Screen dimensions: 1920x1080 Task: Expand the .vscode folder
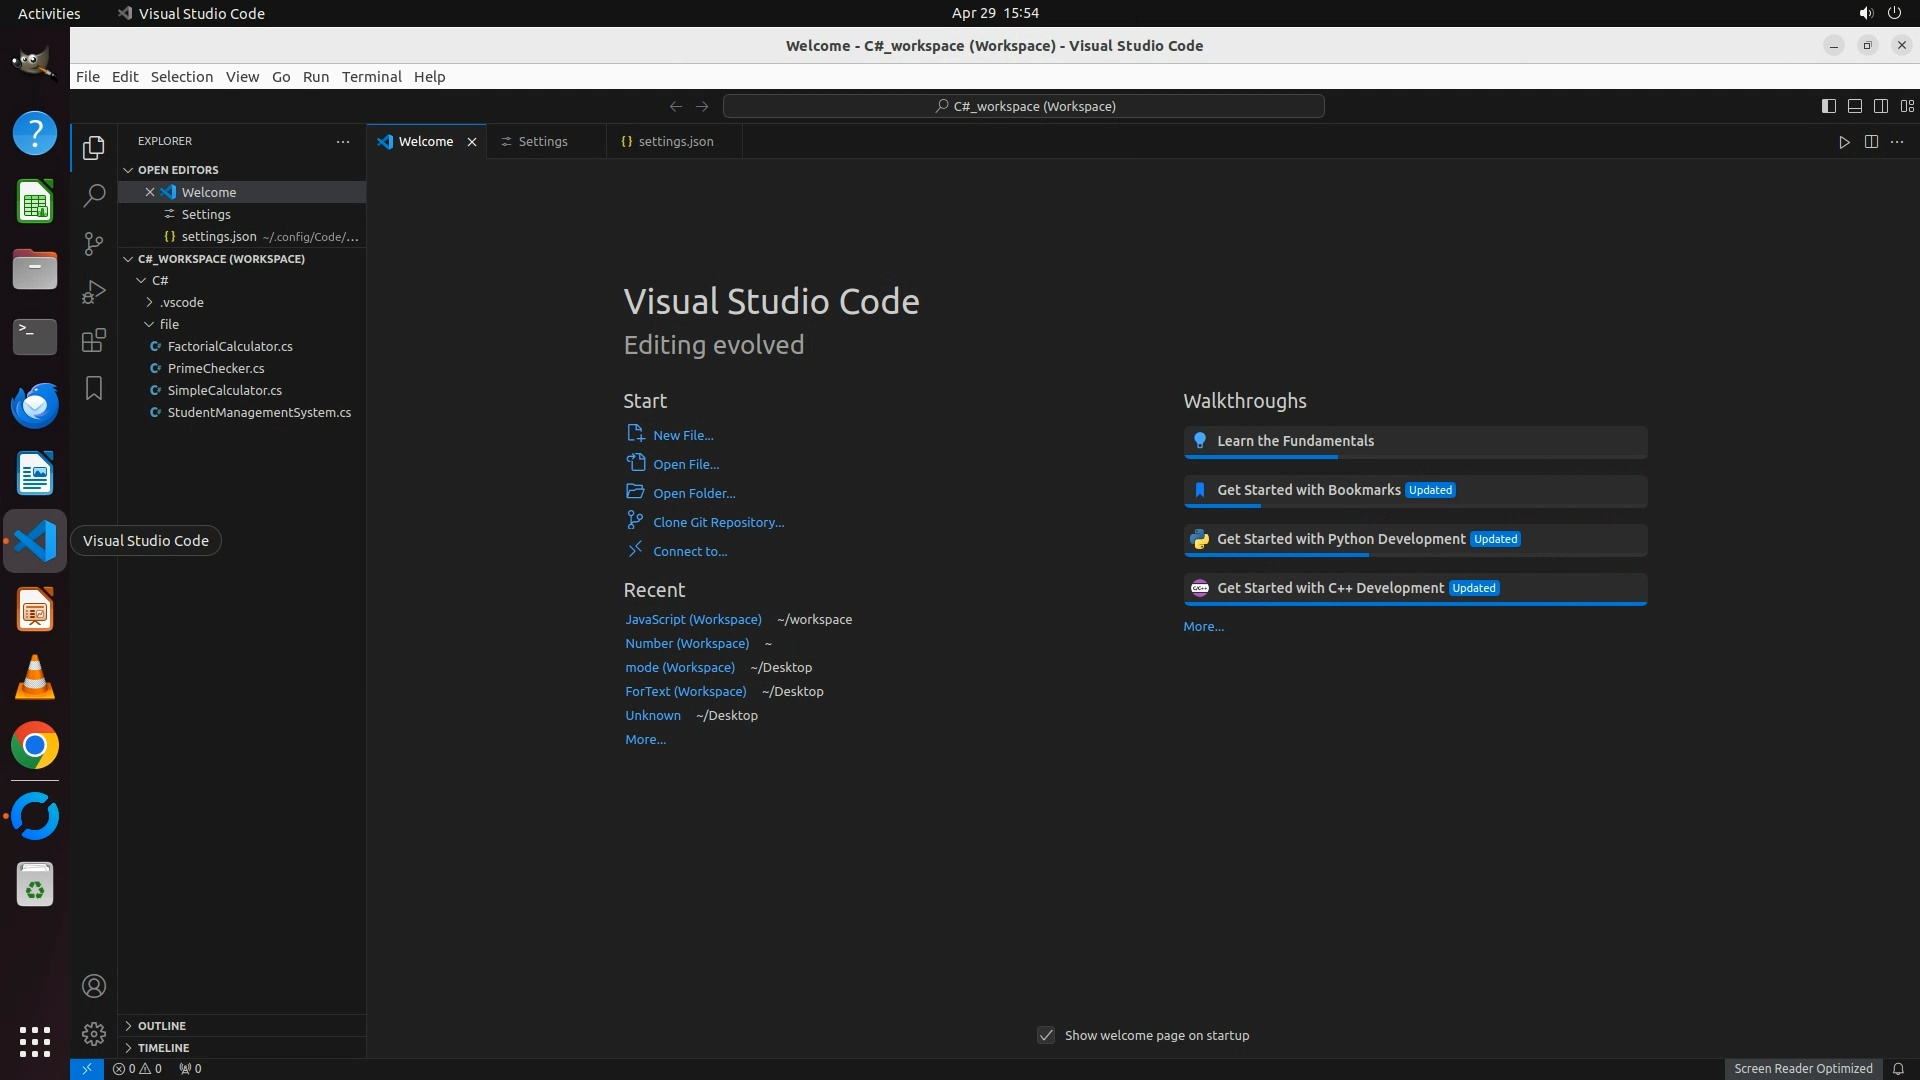click(x=181, y=302)
